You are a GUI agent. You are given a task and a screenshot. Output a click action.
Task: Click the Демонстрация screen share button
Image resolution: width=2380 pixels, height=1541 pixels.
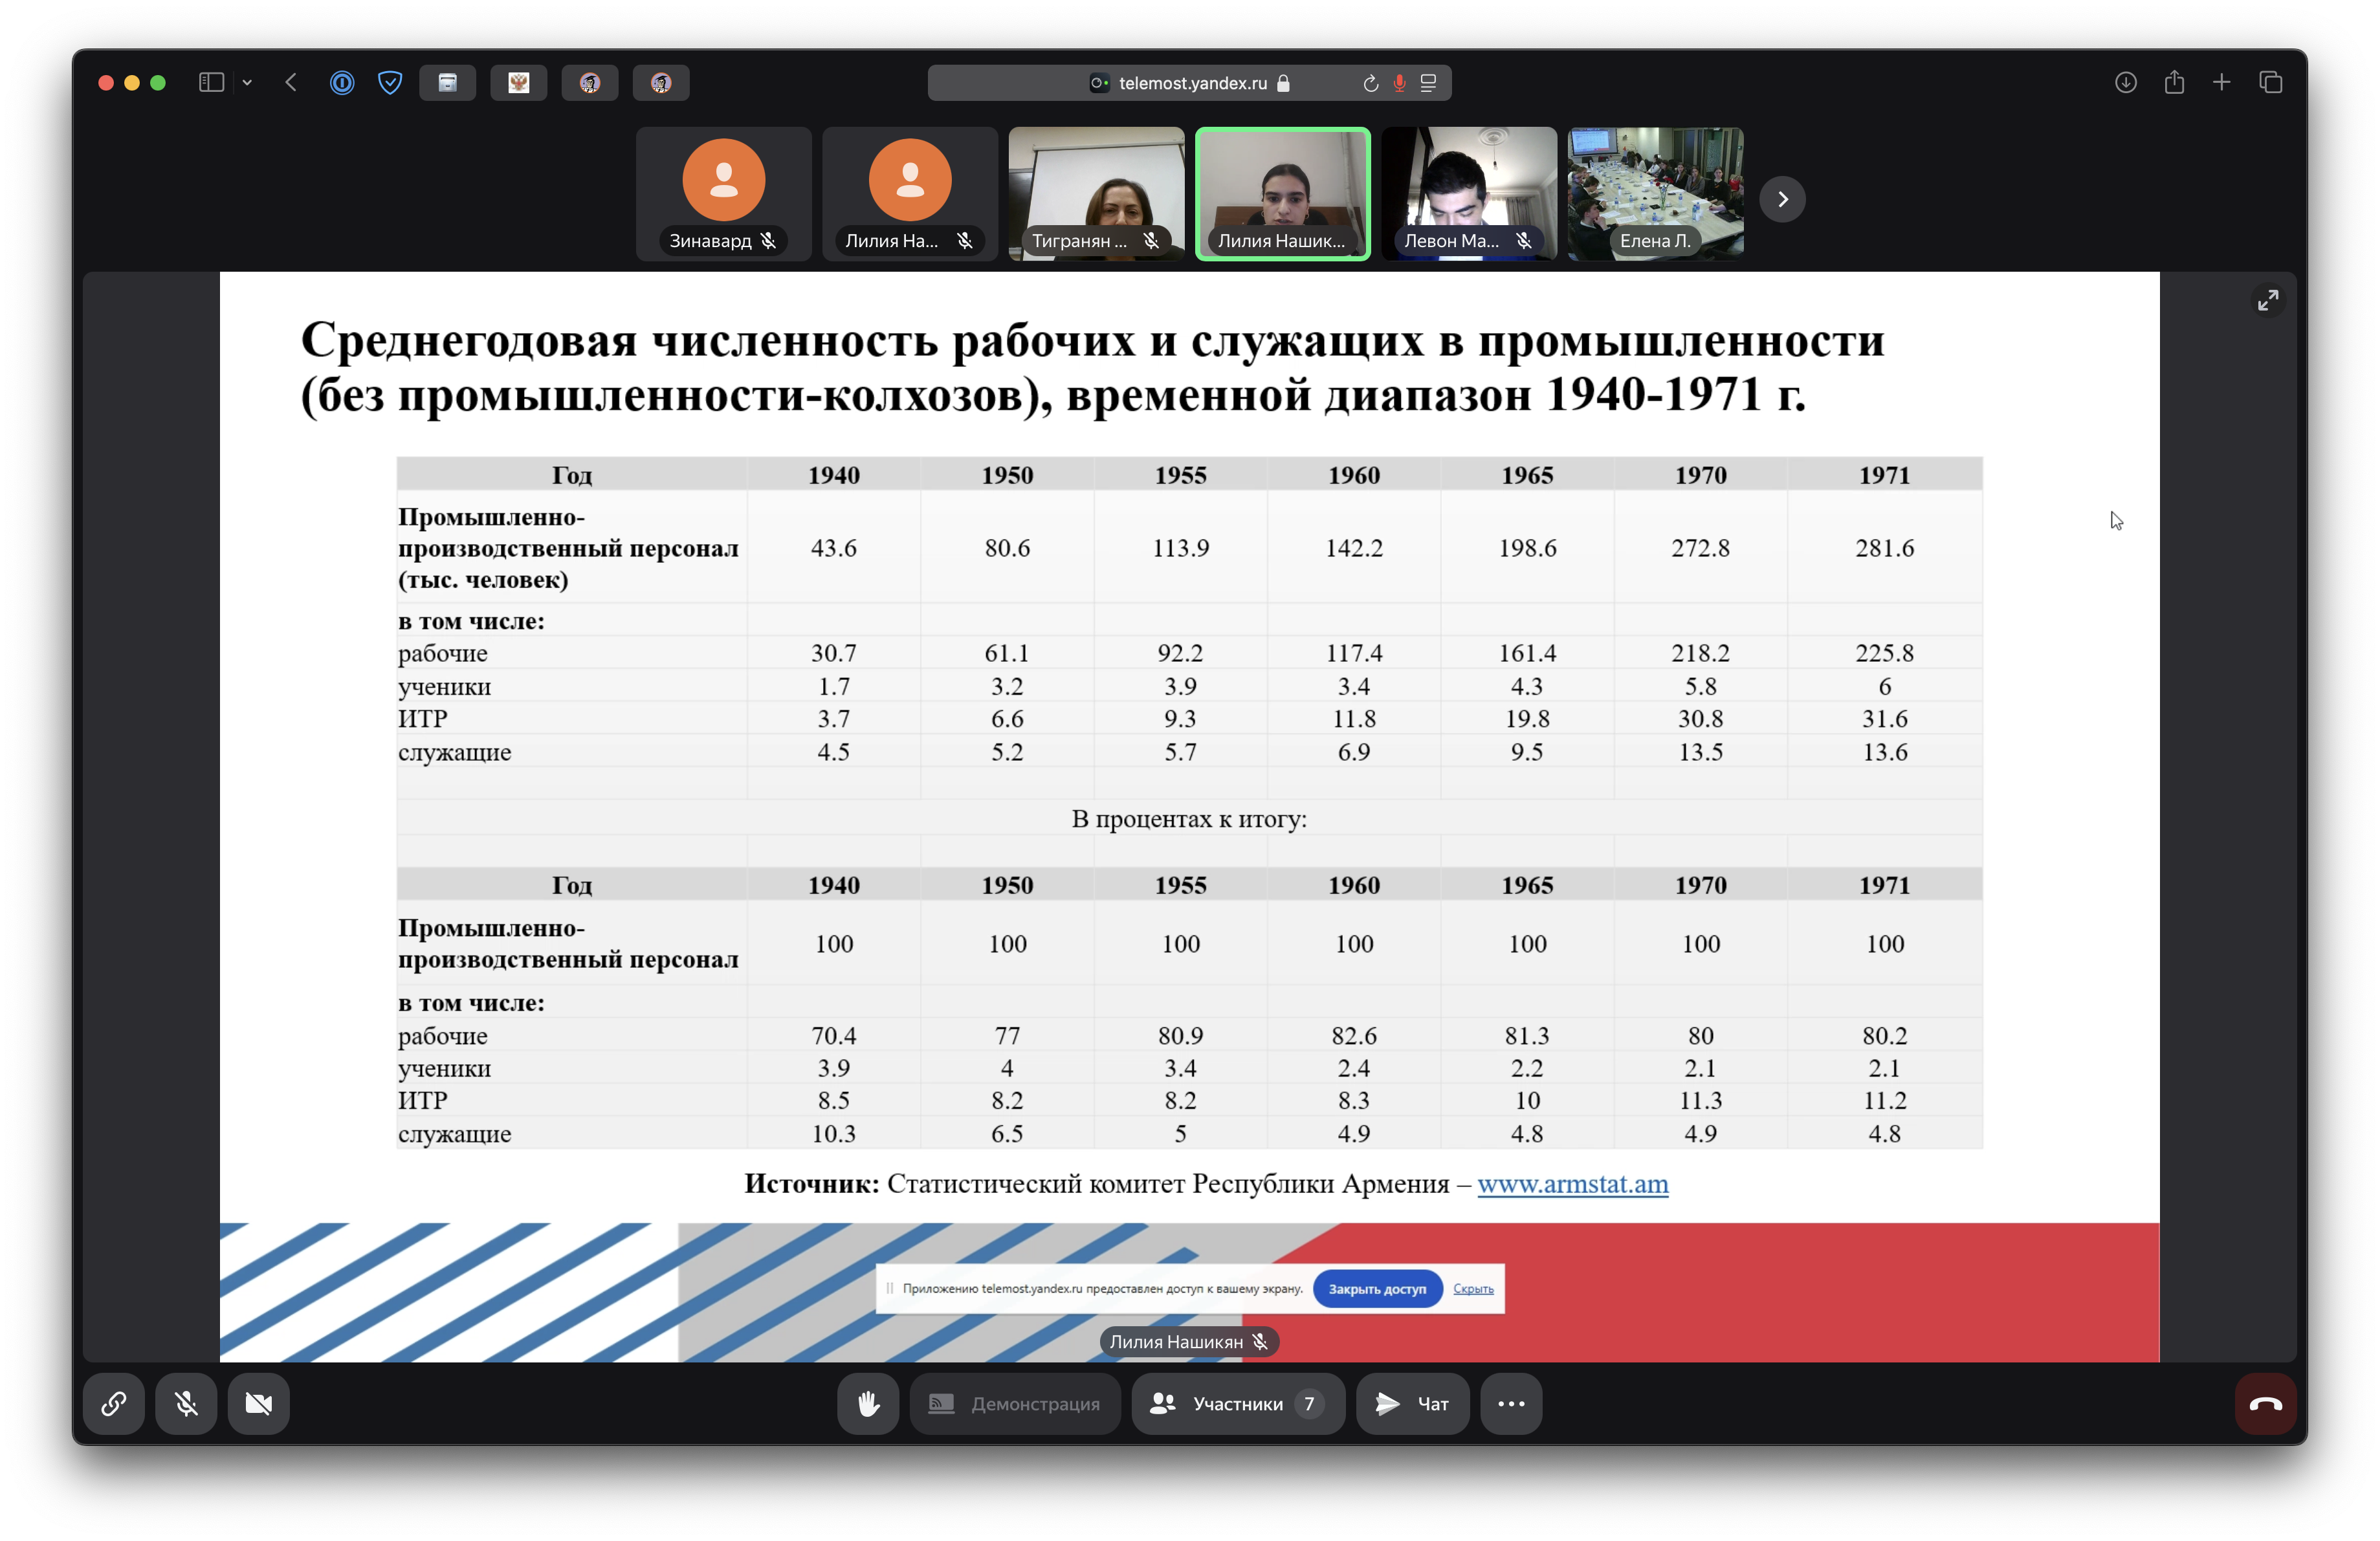(x=1015, y=1404)
